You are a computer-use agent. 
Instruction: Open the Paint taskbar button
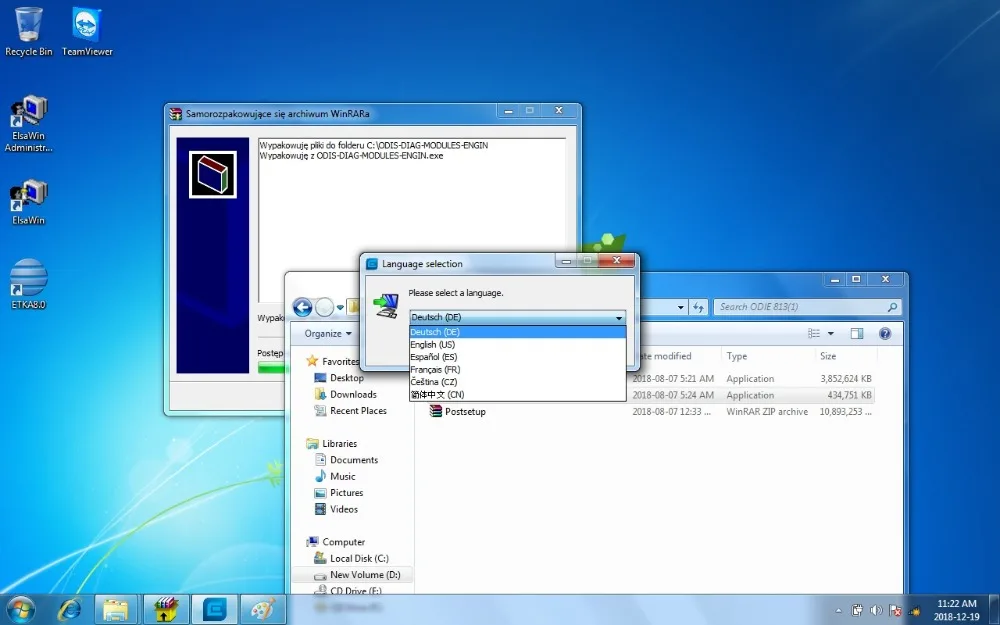tap(262, 610)
